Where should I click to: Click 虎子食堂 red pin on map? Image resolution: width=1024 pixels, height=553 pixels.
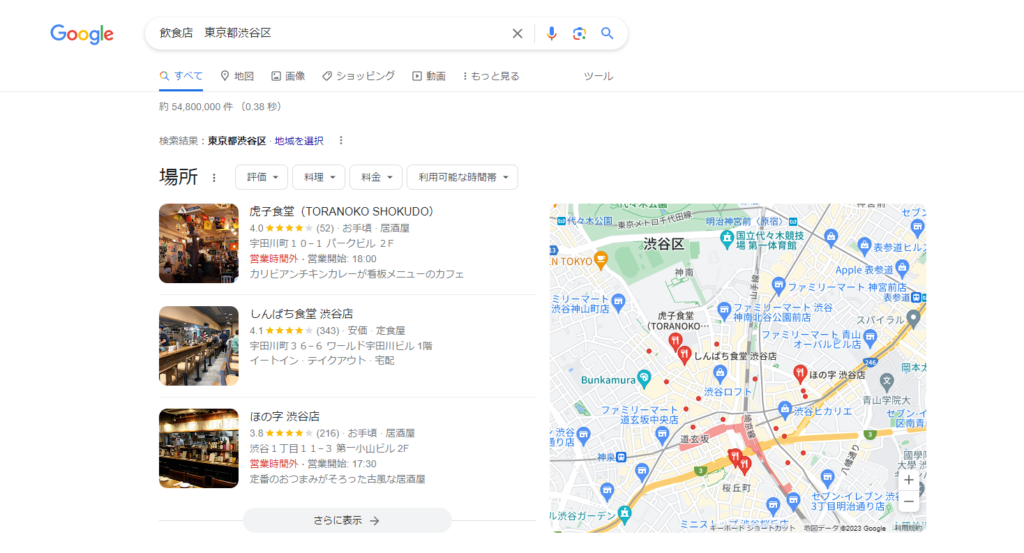pos(675,340)
